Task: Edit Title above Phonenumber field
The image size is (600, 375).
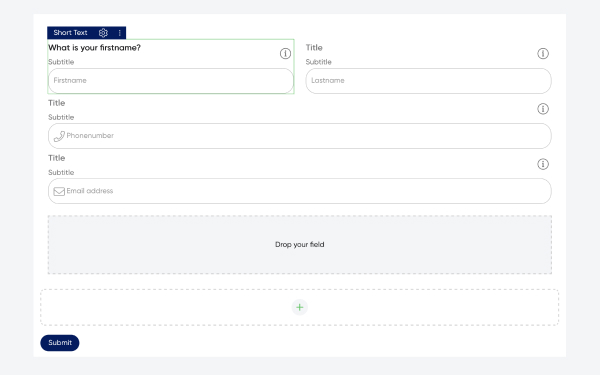Action: pos(57,103)
